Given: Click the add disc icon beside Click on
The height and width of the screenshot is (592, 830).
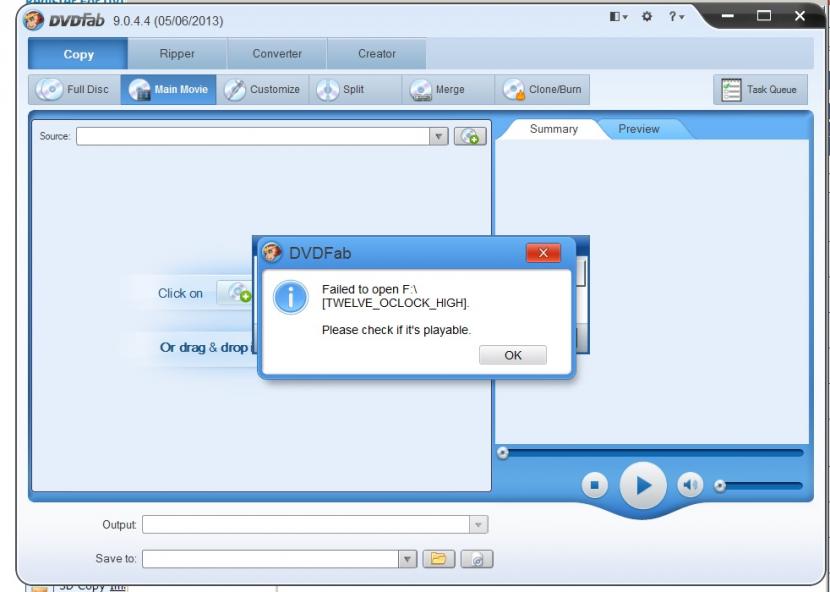Looking at the screenshot, I should 236,293.
